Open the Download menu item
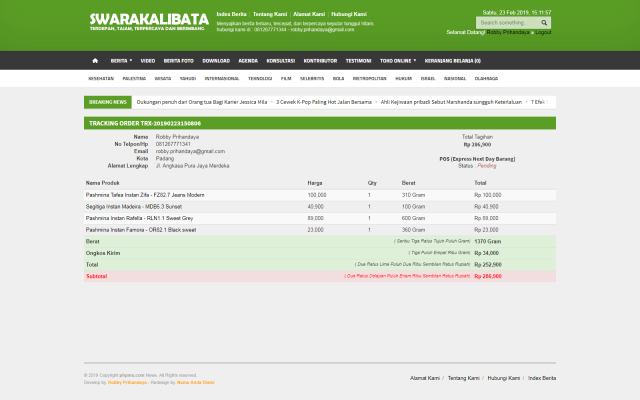Viewport: 640px width, 400px height. point(217,61)
